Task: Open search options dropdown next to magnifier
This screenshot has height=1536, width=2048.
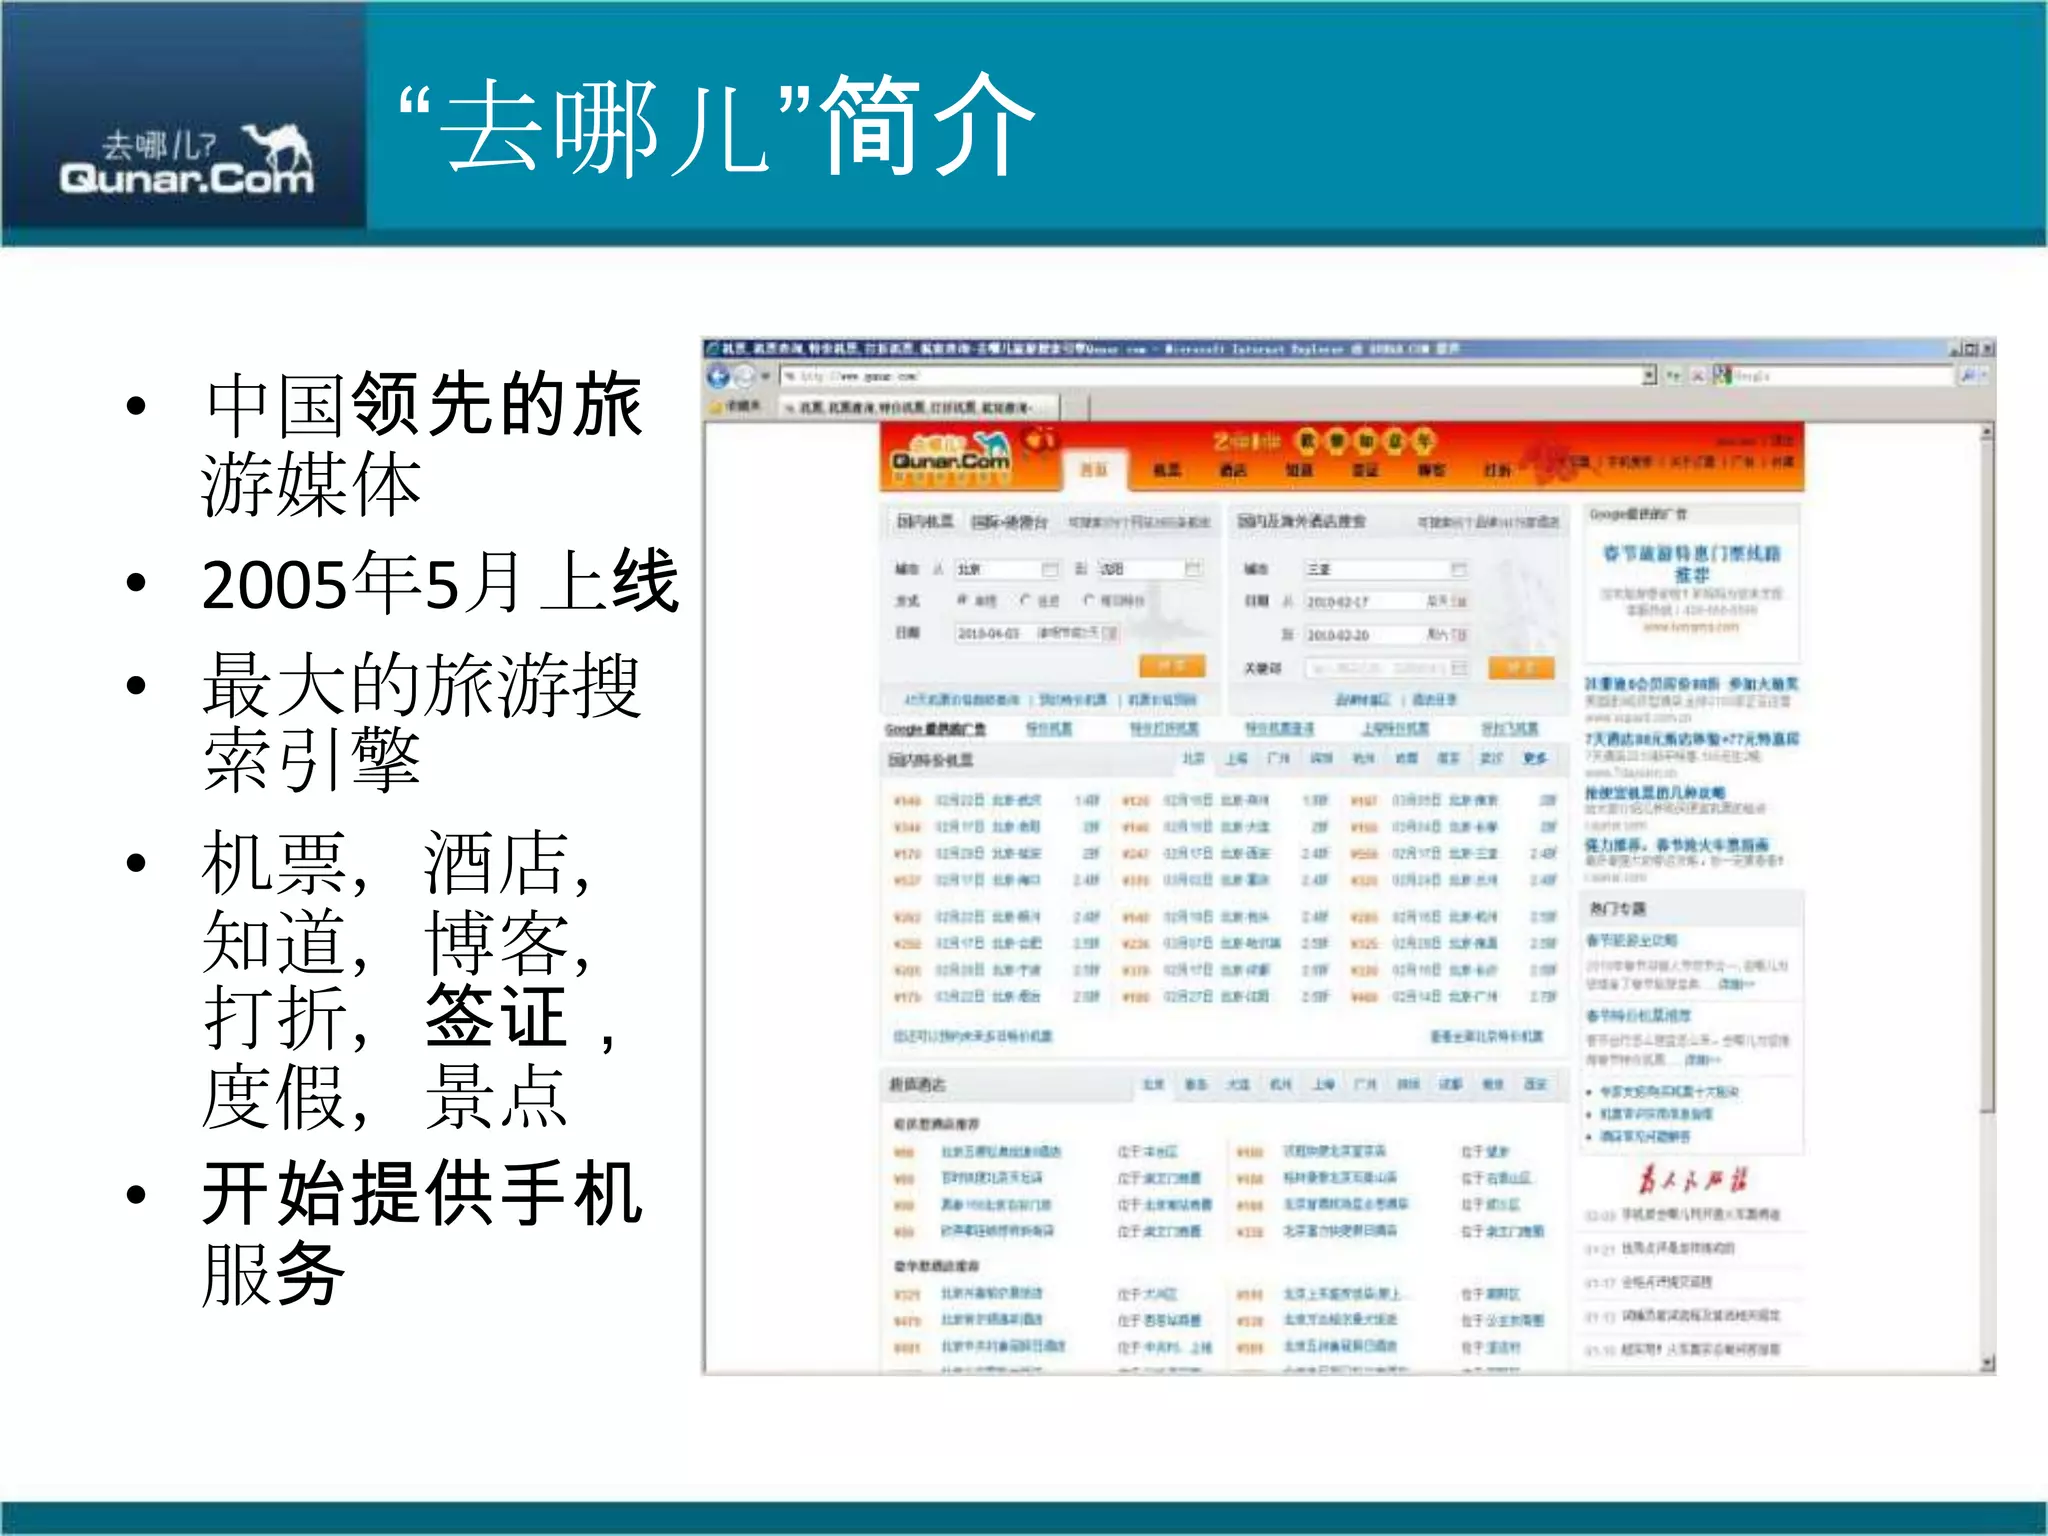Action: click(x=1985, y=376)
